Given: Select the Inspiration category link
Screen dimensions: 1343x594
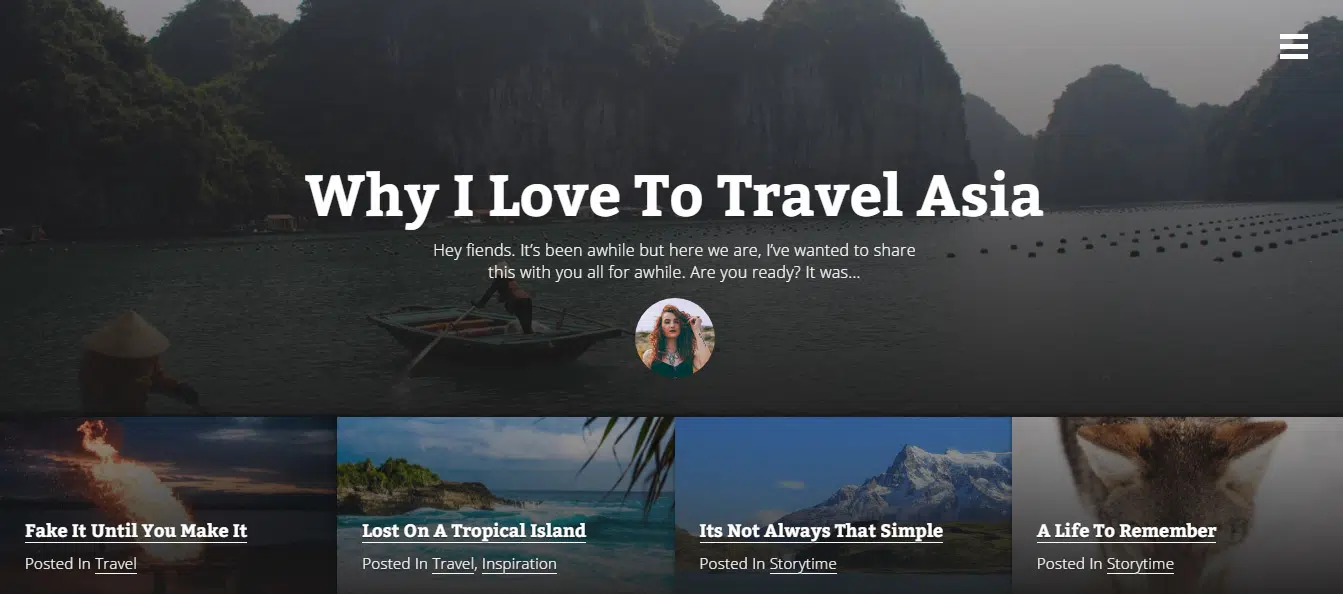Looking at the screenshot, I should coord(519,564).
